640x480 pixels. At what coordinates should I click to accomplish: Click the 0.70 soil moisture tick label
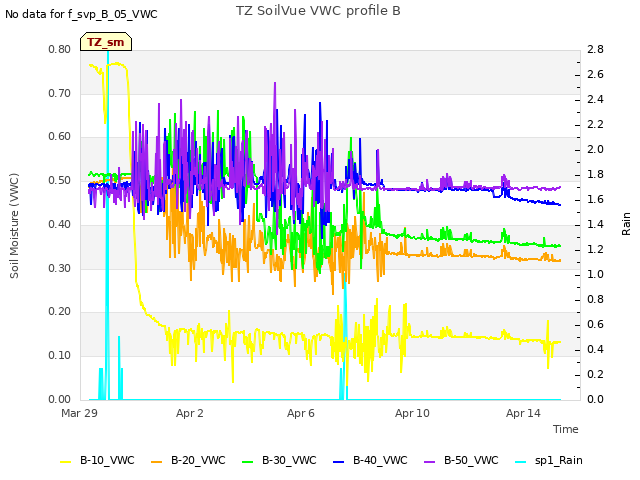point(60,93)
